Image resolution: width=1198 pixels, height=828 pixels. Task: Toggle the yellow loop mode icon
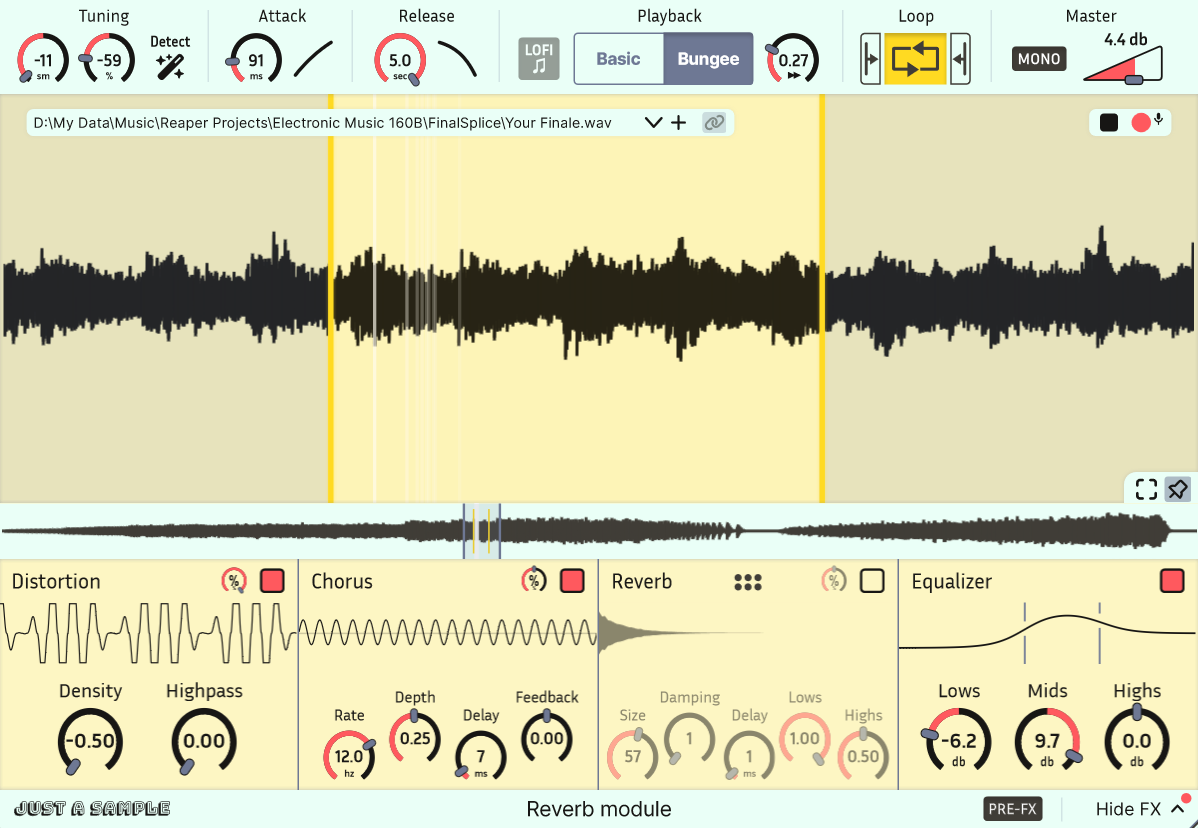(x=915, y=59)
